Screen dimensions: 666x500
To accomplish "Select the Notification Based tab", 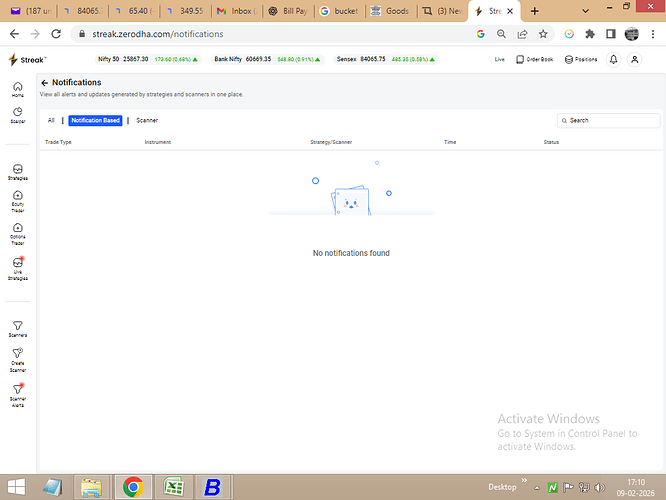I will [x=95, y=120].
